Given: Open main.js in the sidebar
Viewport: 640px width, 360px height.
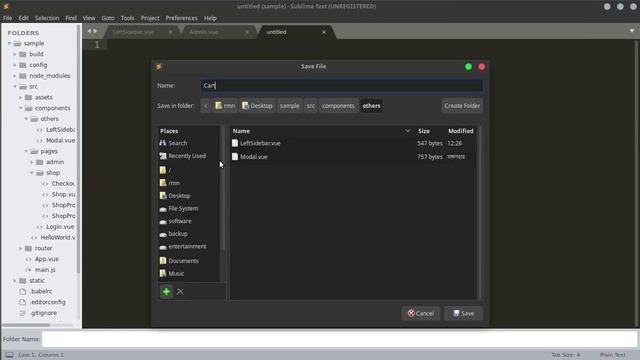Looking at the screenshot, I should click(x=45, y=270).
